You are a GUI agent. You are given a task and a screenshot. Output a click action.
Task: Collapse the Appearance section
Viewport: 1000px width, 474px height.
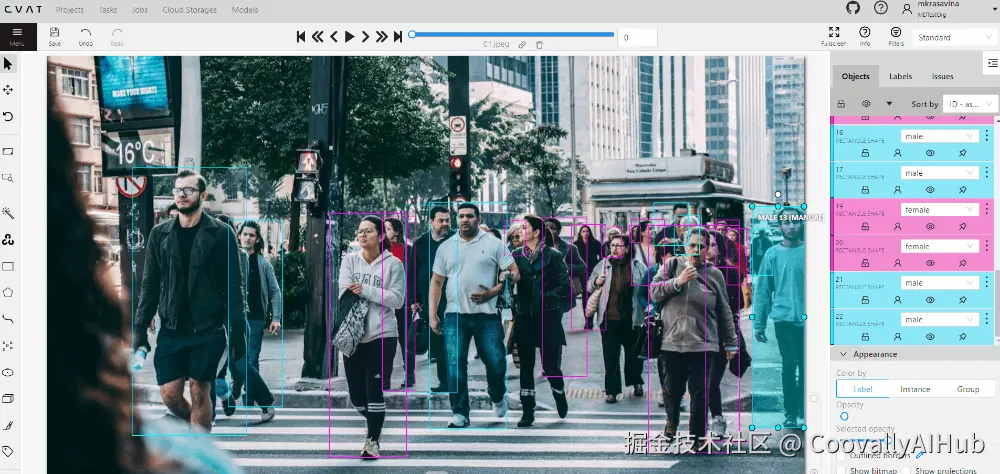click(843, 354)
